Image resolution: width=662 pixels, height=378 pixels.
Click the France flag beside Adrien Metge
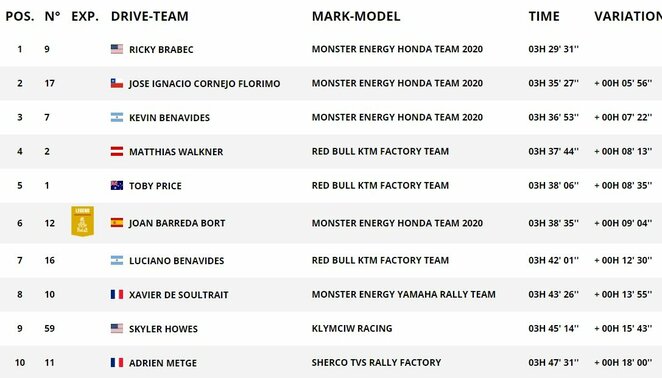click(x=117, y=362)
